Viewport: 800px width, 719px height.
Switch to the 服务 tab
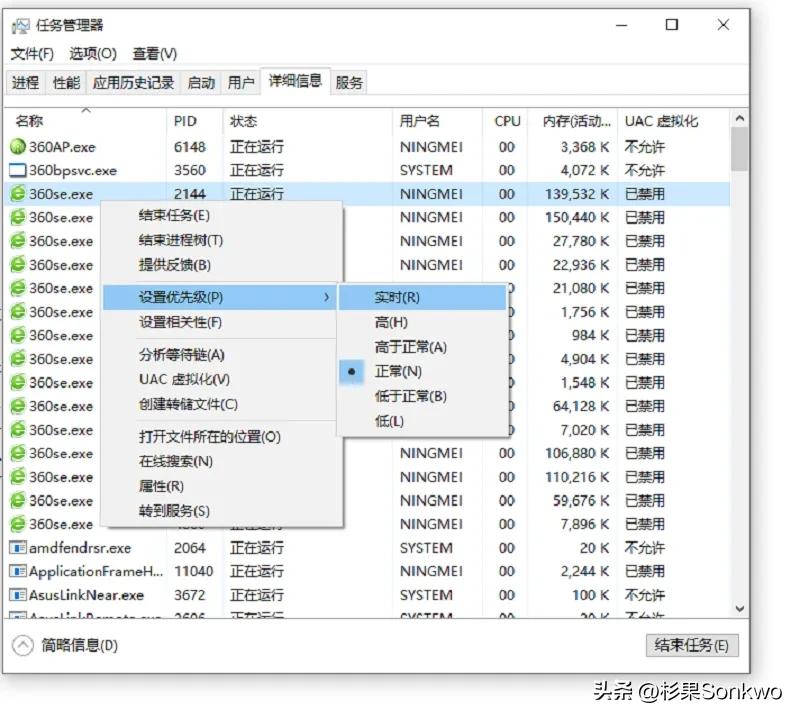tap(348, 82)
